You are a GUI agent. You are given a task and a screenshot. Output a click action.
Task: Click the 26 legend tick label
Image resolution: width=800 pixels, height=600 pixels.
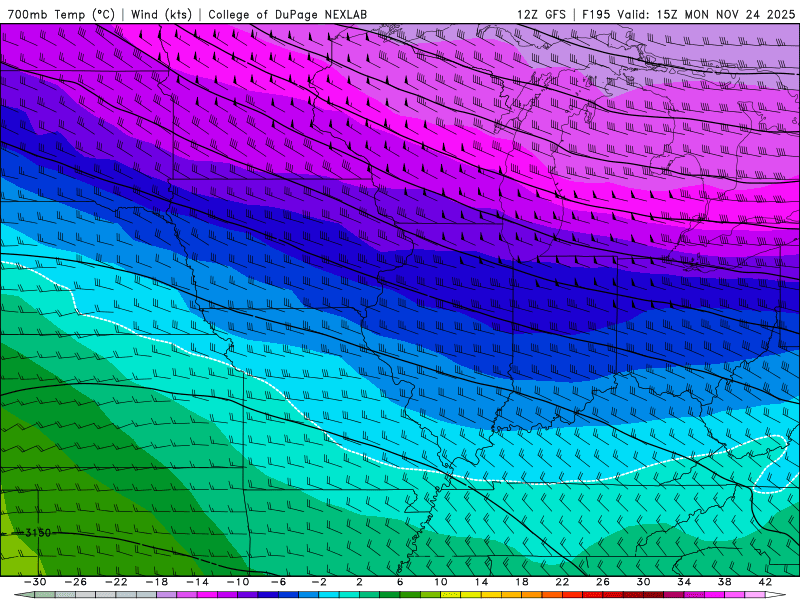coord(603,582)
